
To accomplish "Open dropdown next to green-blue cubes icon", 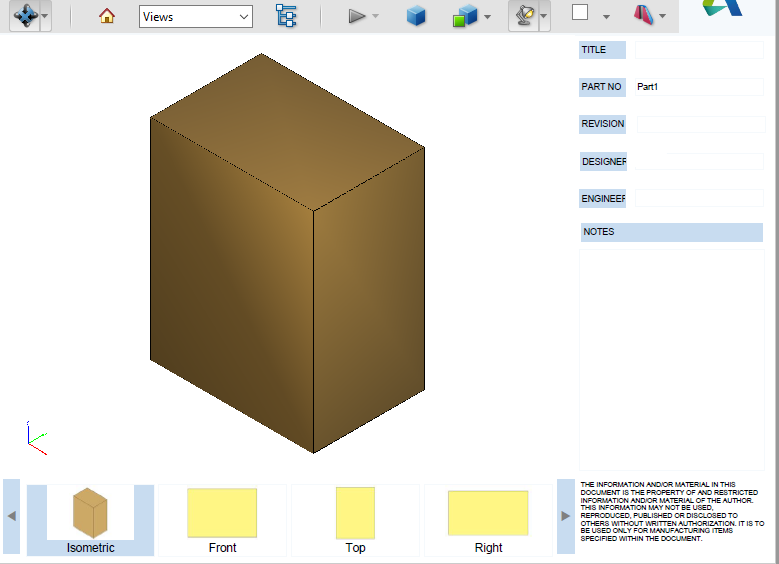I will [x=487, y=17].
